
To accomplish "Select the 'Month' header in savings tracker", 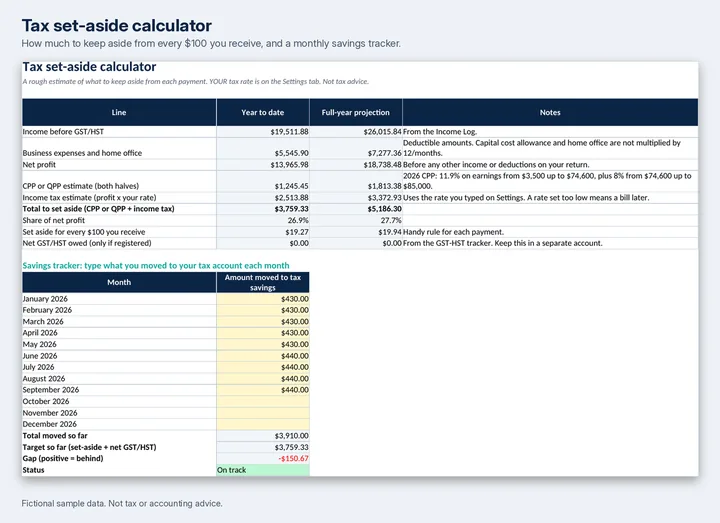I will (x=119, y=282).
